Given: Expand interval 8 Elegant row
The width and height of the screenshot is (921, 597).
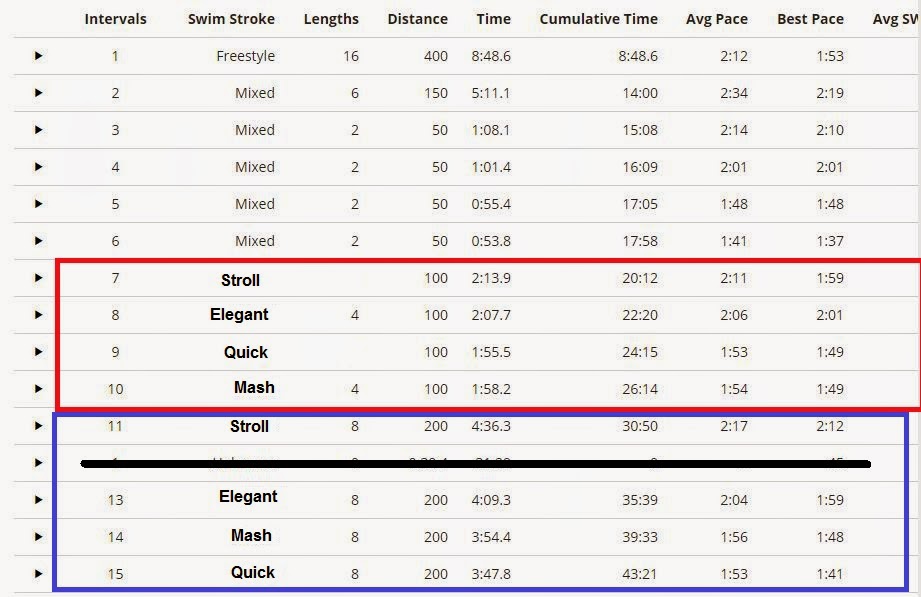Looking at the screenshot, I should tap(38, 315).
